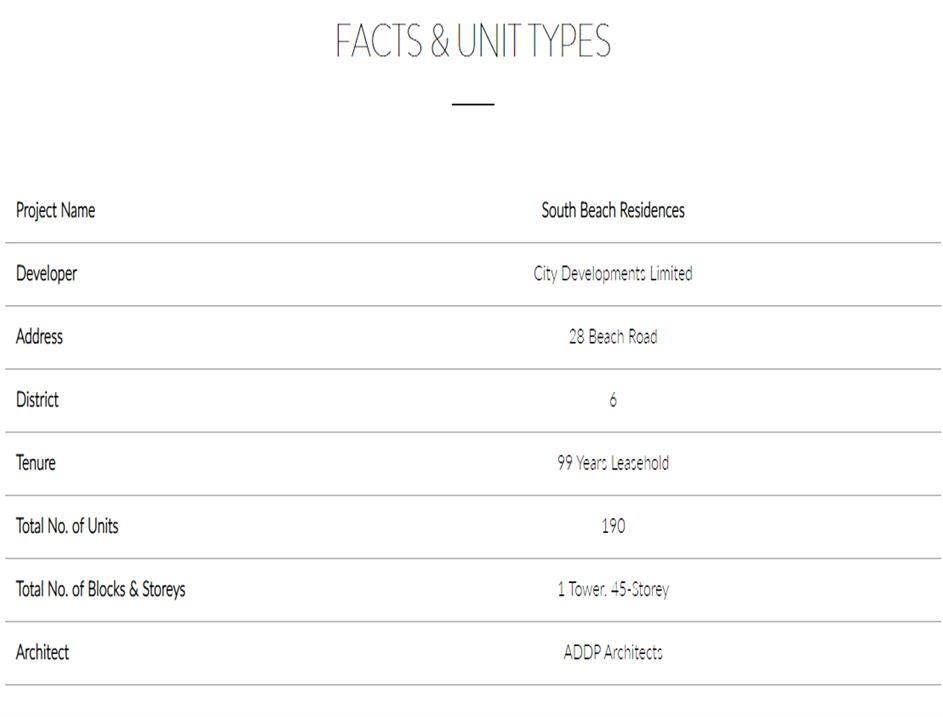This screenshot has width=943, height=717.
Task: Click the South Beach Residences value
Action: [612, 210]
